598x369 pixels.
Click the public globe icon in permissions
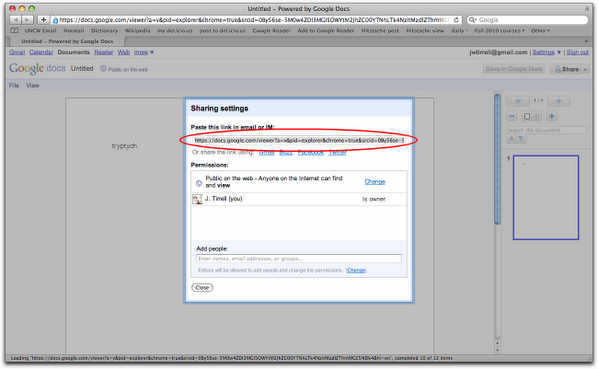199,183
